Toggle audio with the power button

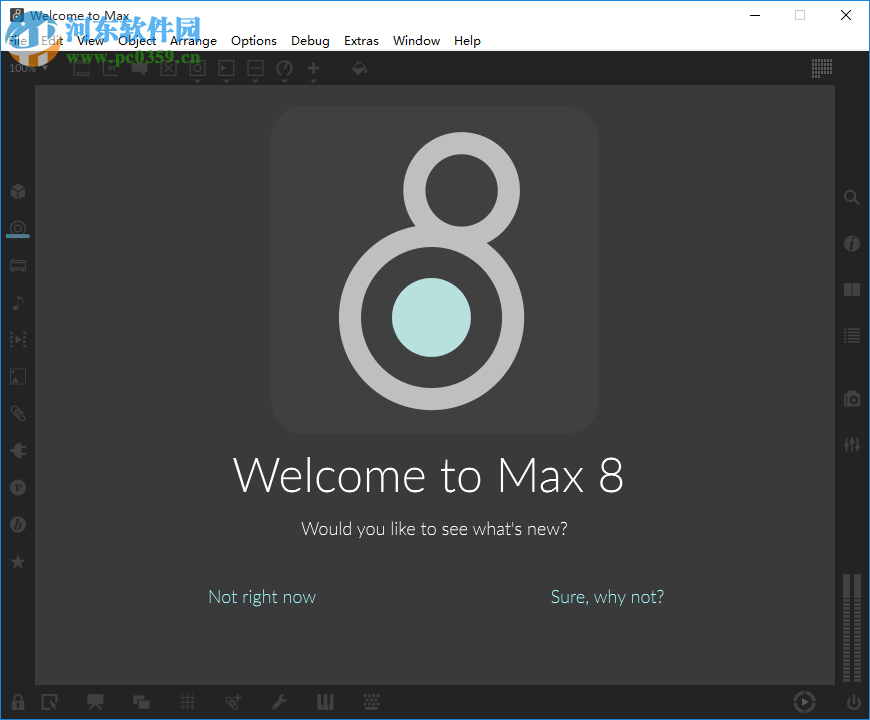pyautogui.click(x=852, y=701)
